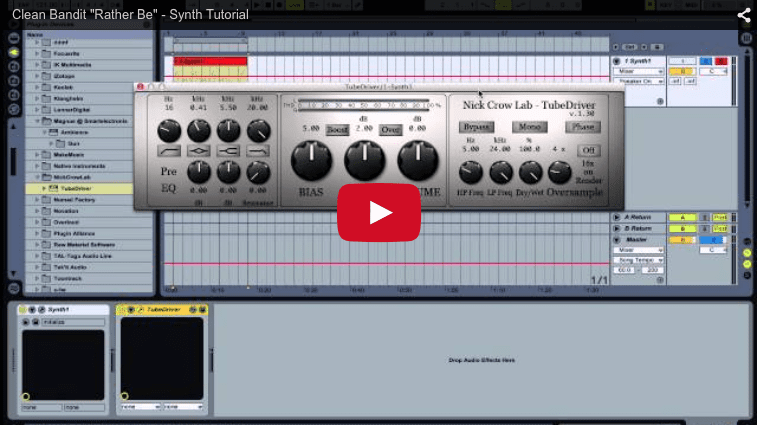Click the LP Freq knob
757x425 pixels.
[501, 172]
